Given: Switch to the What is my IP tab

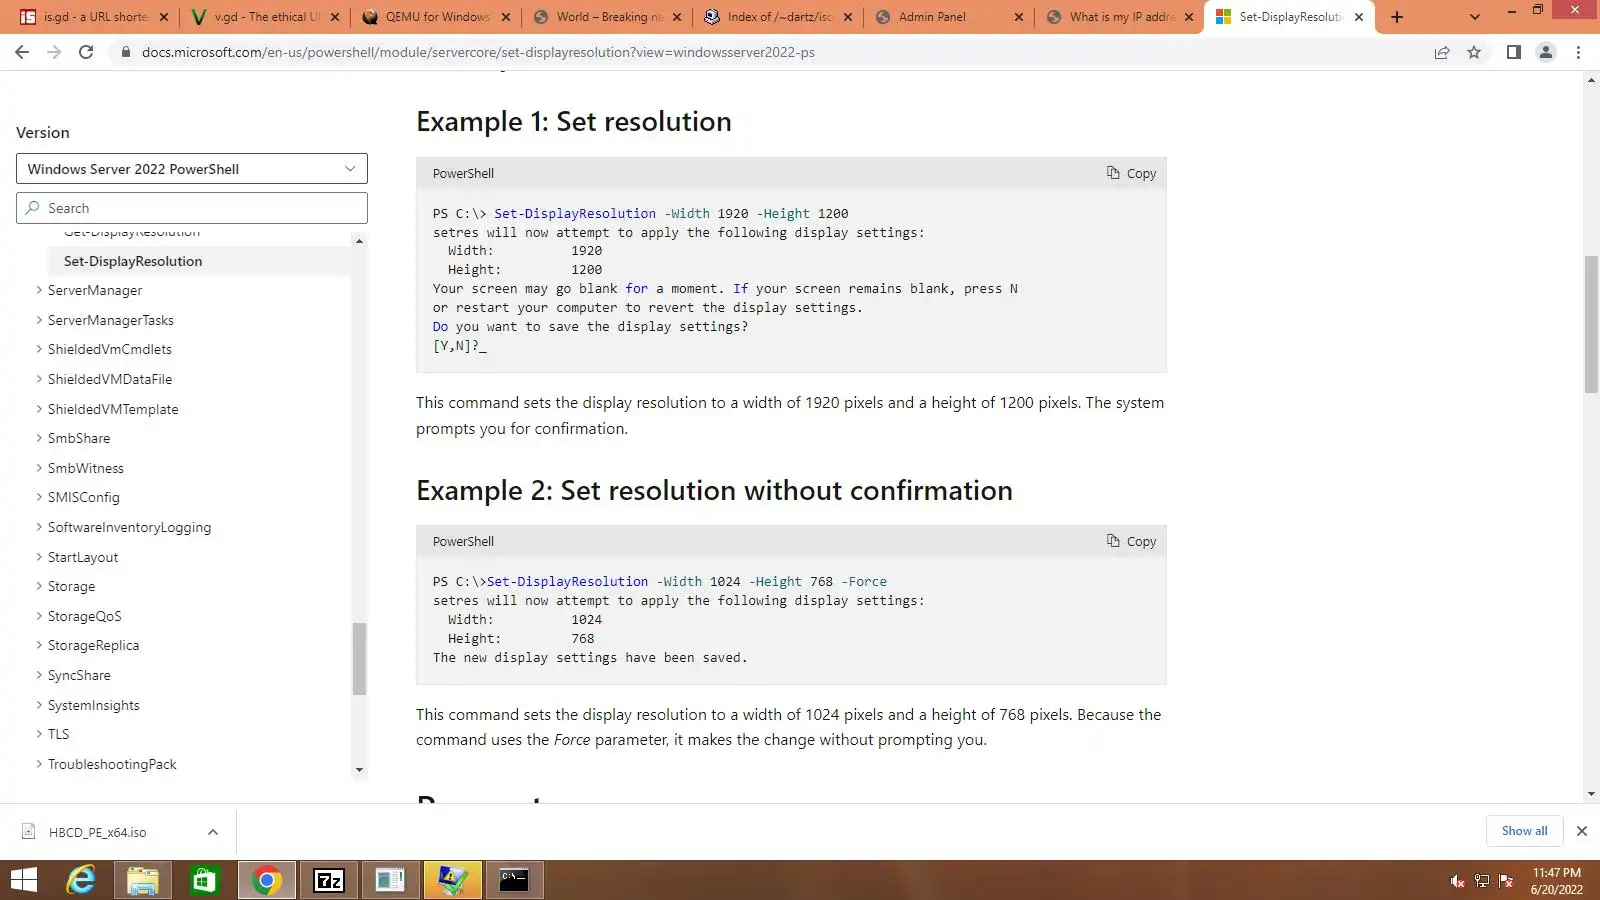Looking at the screenshot, I should coord(1121,17).
